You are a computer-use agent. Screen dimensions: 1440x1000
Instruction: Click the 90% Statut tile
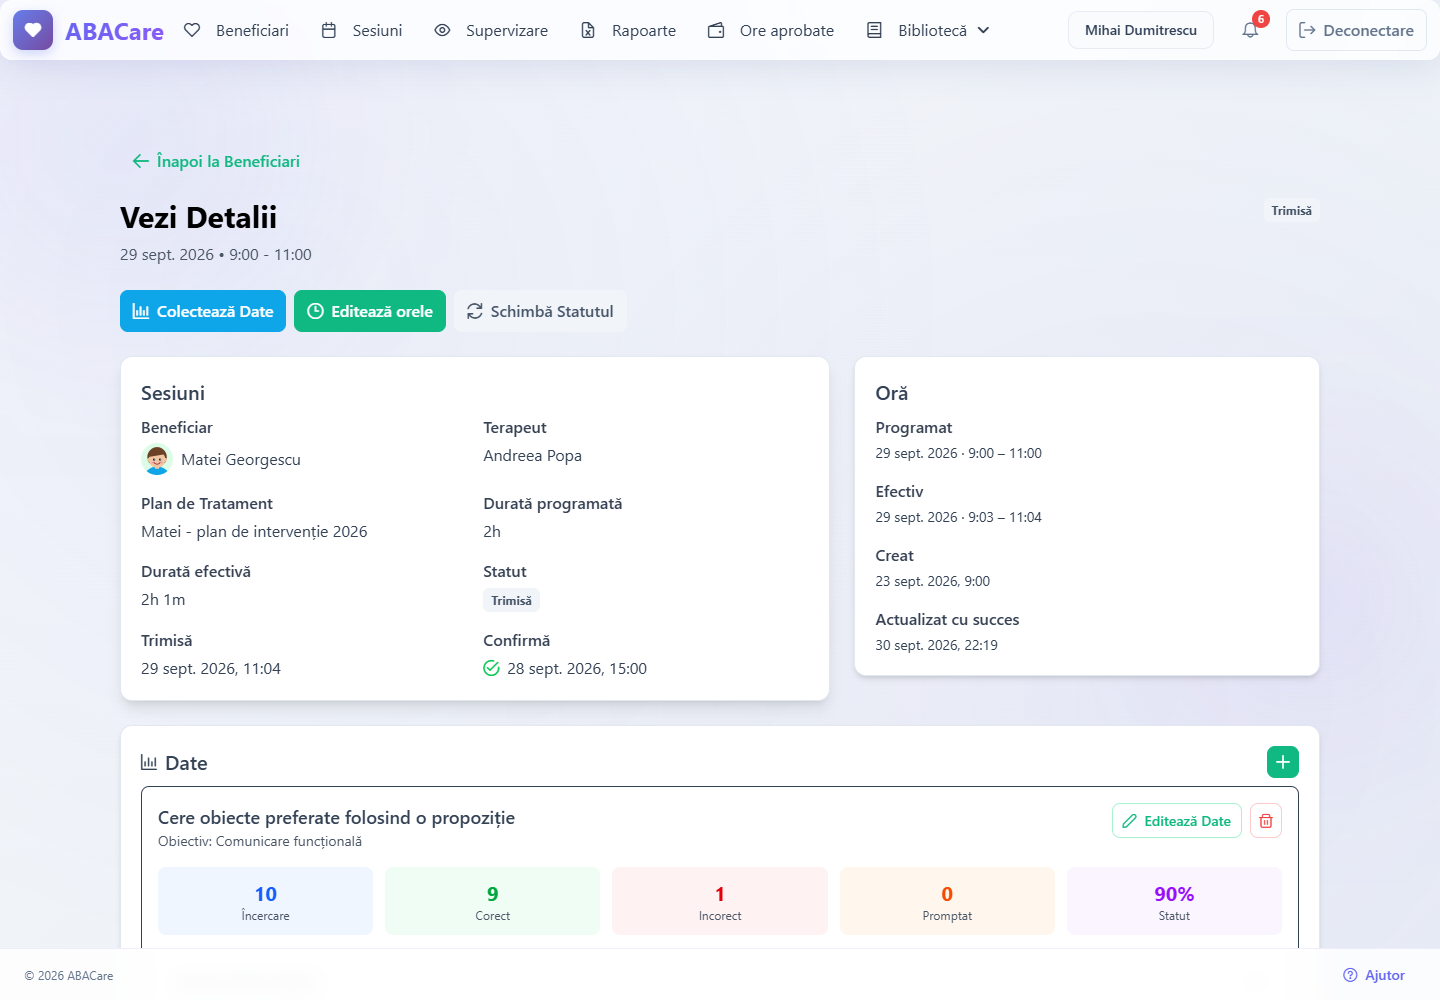point(1174,901)
